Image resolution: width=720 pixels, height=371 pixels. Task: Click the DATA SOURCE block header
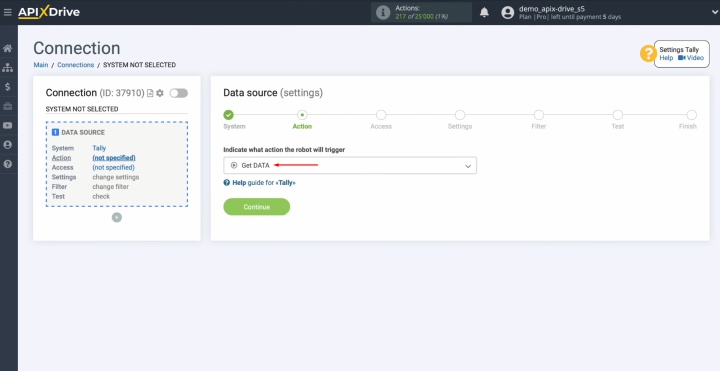79,132
